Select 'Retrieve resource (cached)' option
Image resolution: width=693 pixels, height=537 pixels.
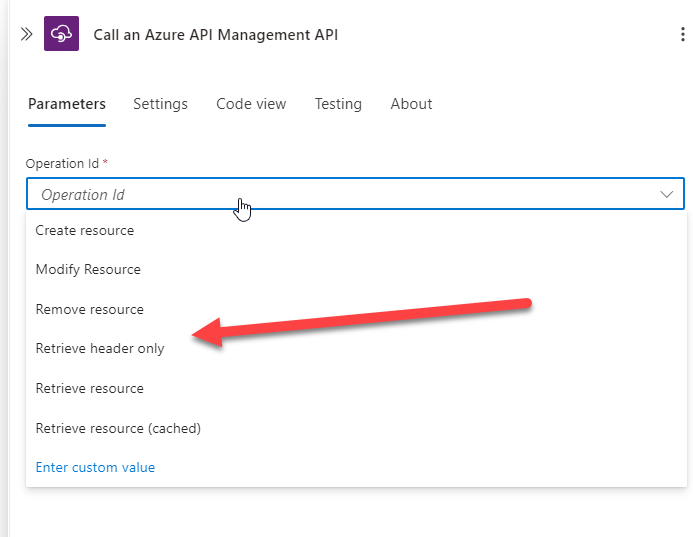(x=118, y=428)
